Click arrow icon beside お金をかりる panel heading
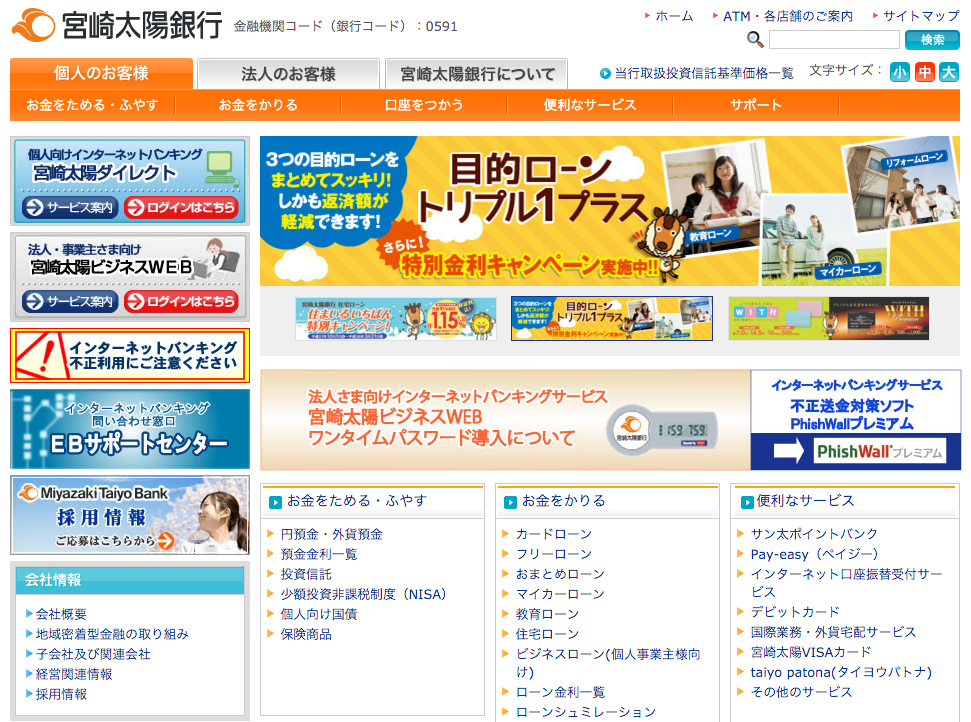971x722 pixels. pos(510,502)
